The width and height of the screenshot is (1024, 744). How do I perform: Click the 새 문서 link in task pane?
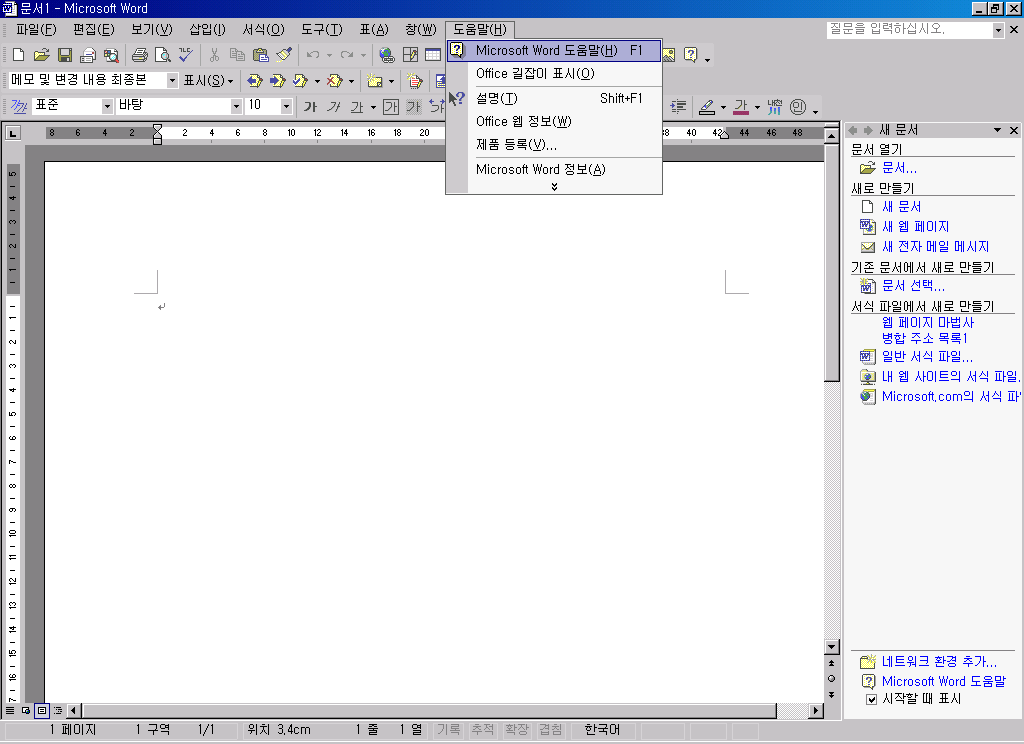click(901, 207)
